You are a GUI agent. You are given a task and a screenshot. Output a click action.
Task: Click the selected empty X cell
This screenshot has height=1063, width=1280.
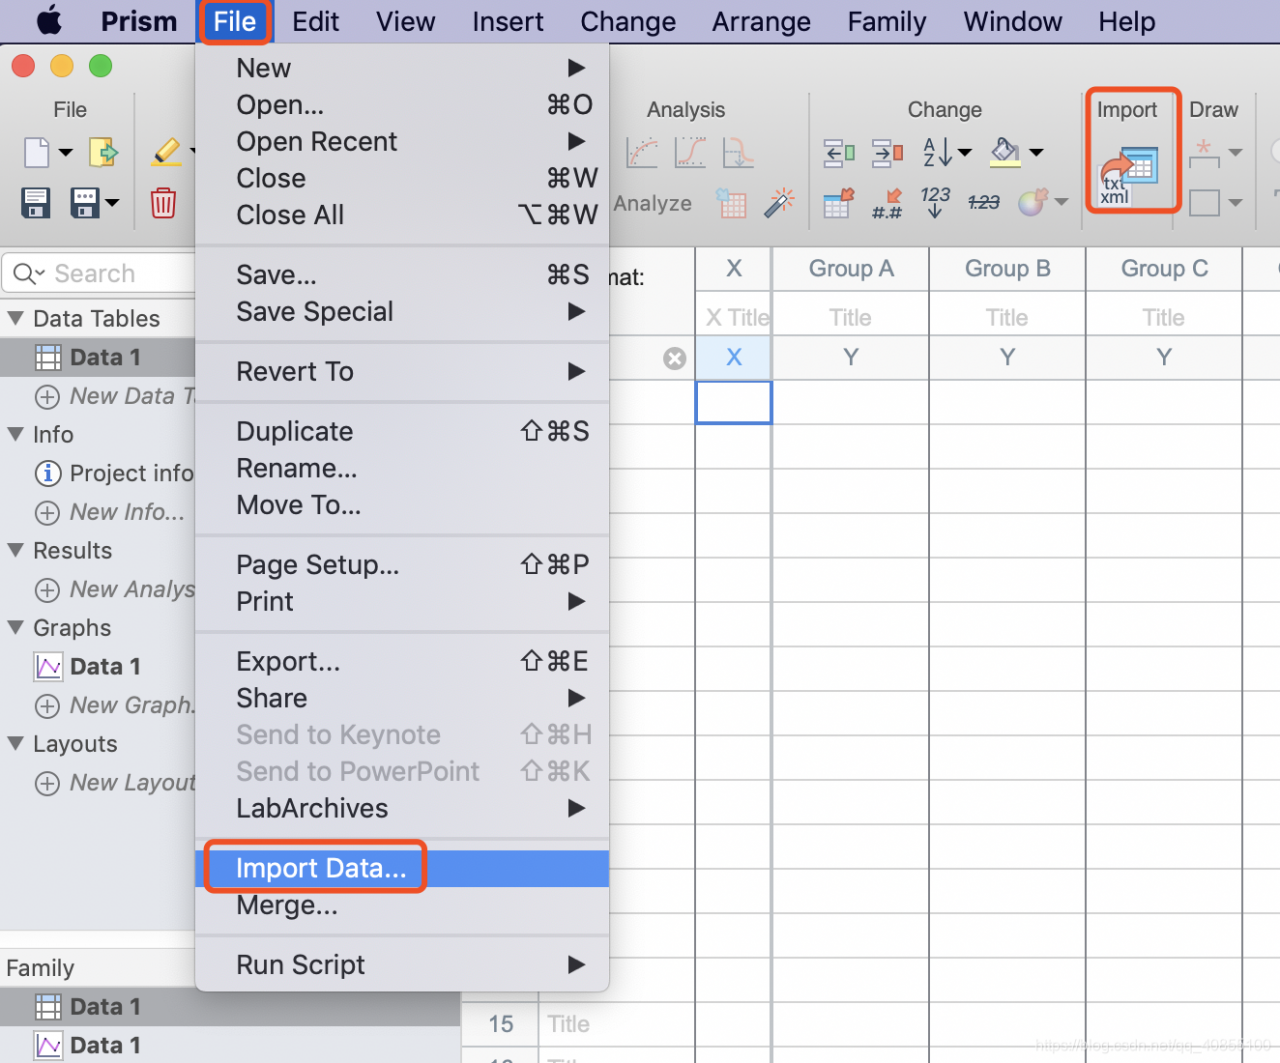733,402
